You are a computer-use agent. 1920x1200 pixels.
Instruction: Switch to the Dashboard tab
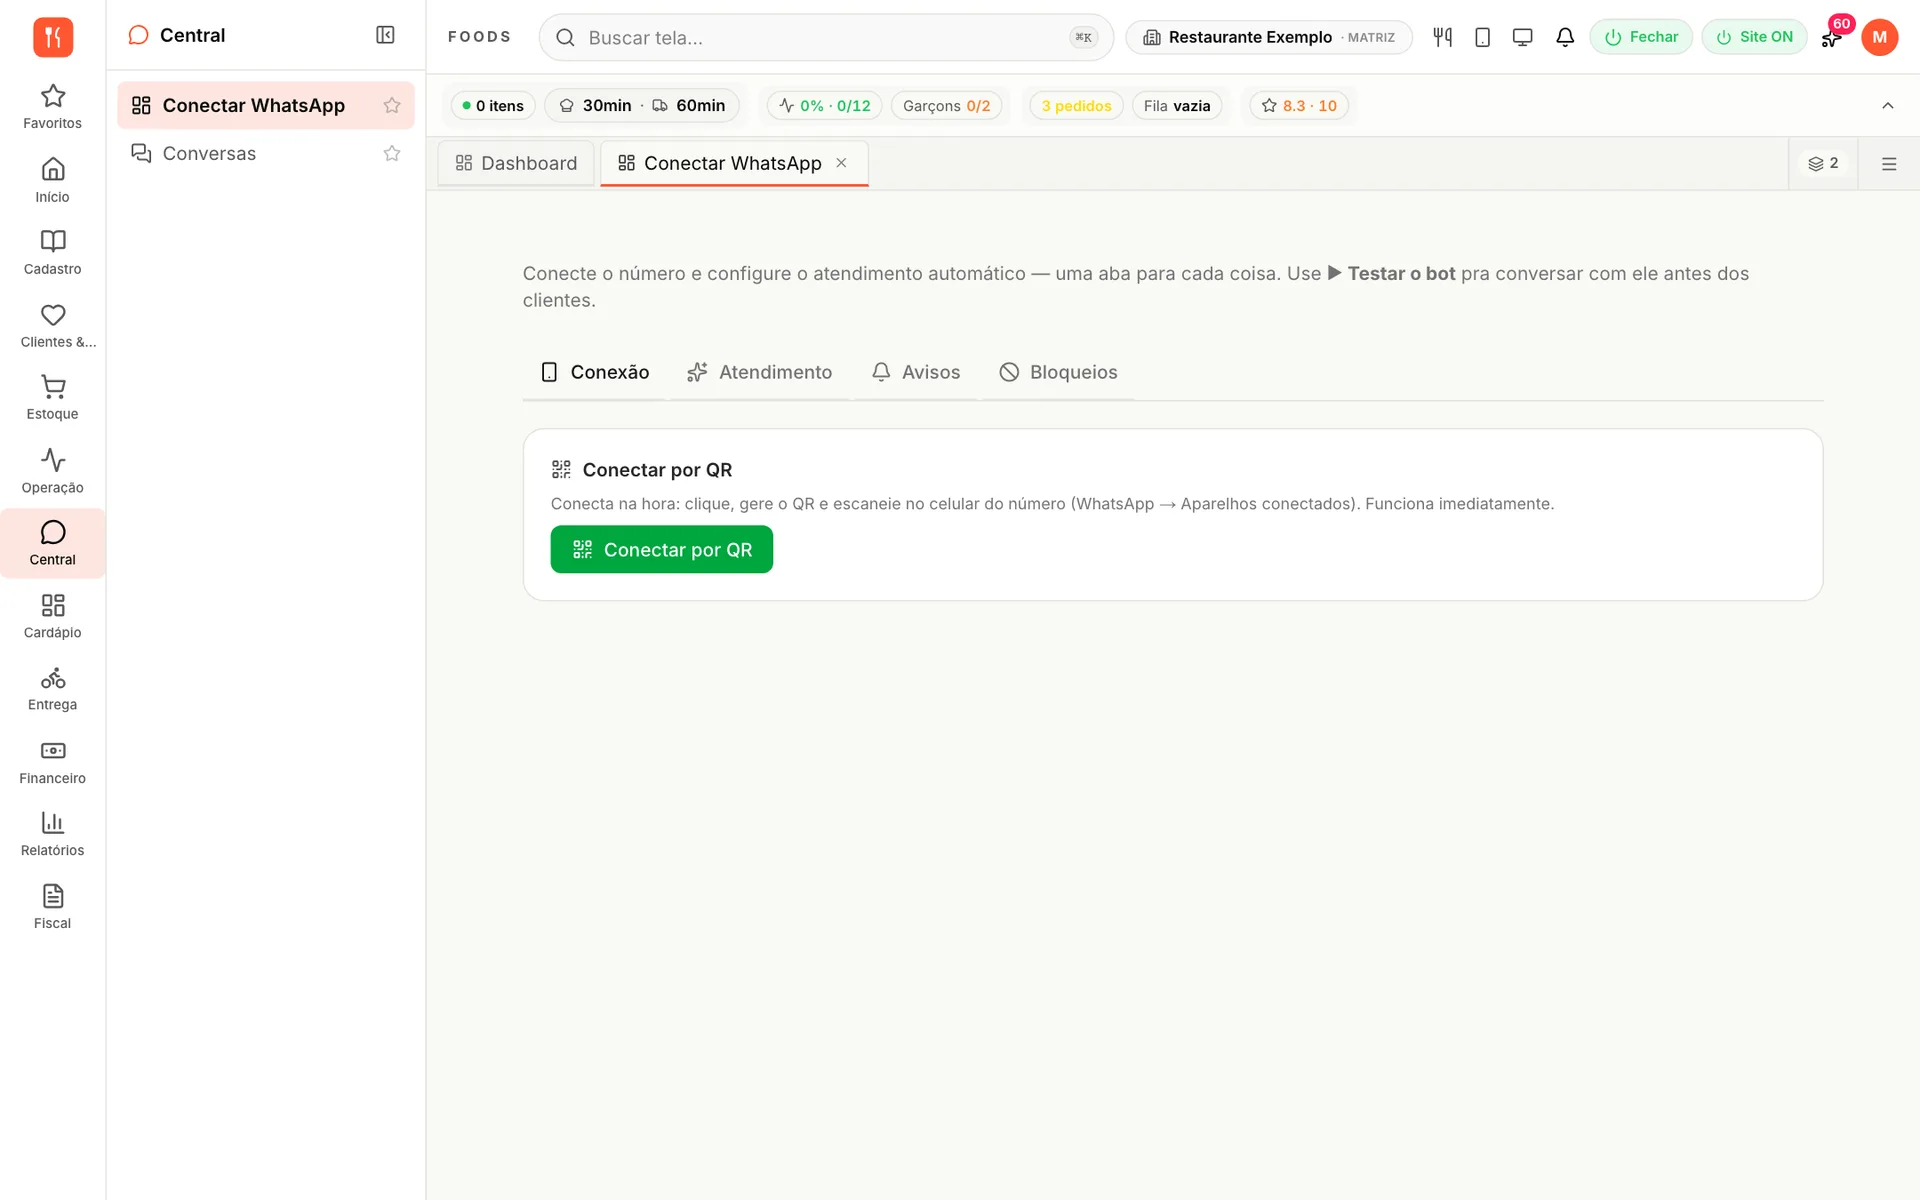516,163
